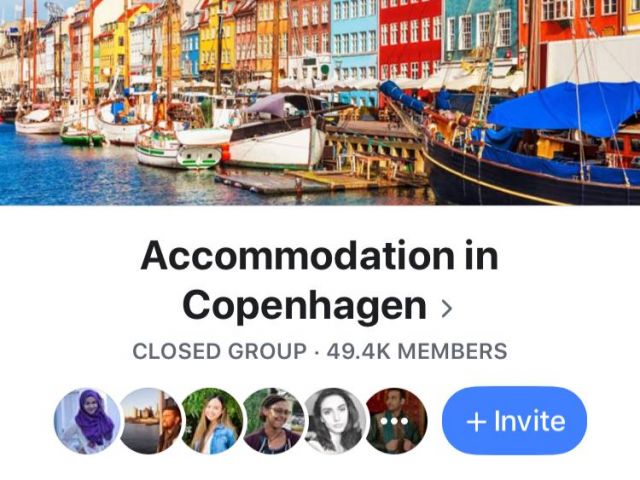Select the waterfront skyline member avatar

tap(150, 421)
